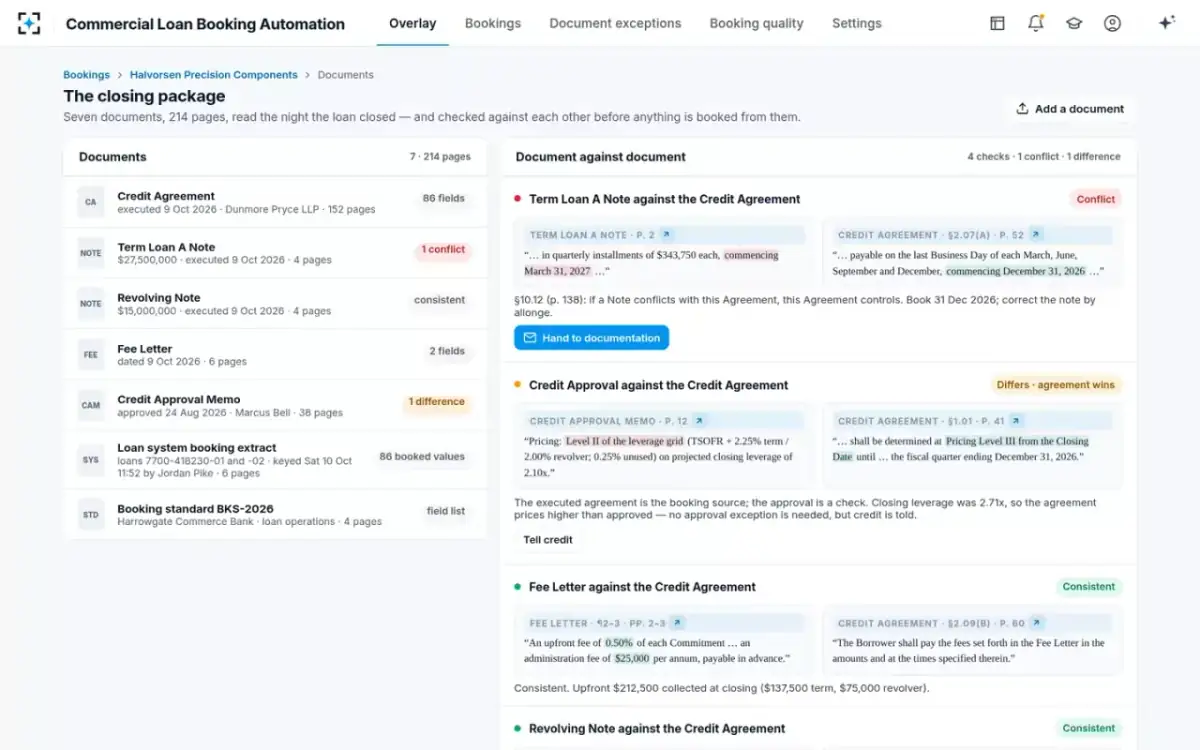The height and width of the screenshot is (750, 1200).
Task: Click the 7 · 214 pages summary
Action: (x=440, y=157)
